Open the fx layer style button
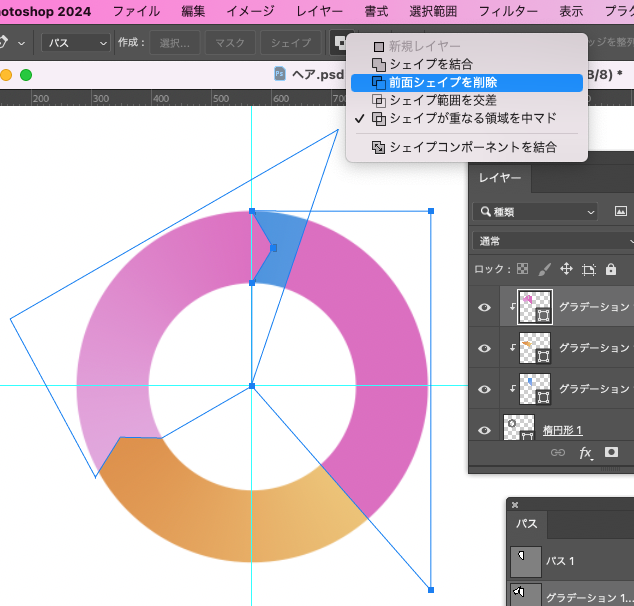The image size is (634, 606). (x=585, y=452)
